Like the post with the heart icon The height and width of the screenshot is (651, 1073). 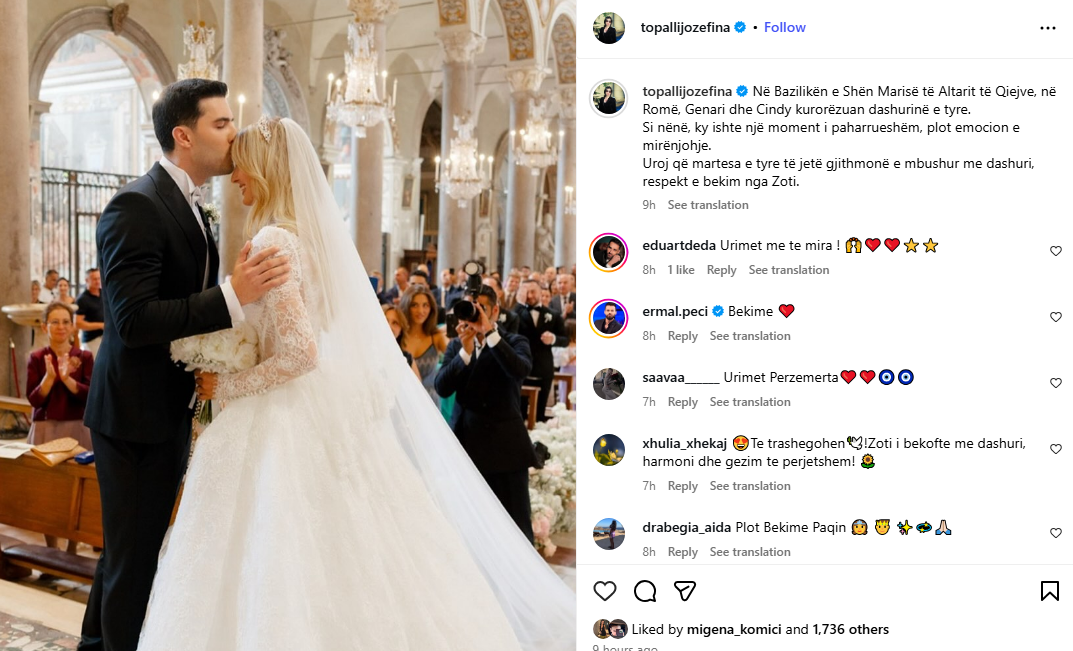point(604,591)
